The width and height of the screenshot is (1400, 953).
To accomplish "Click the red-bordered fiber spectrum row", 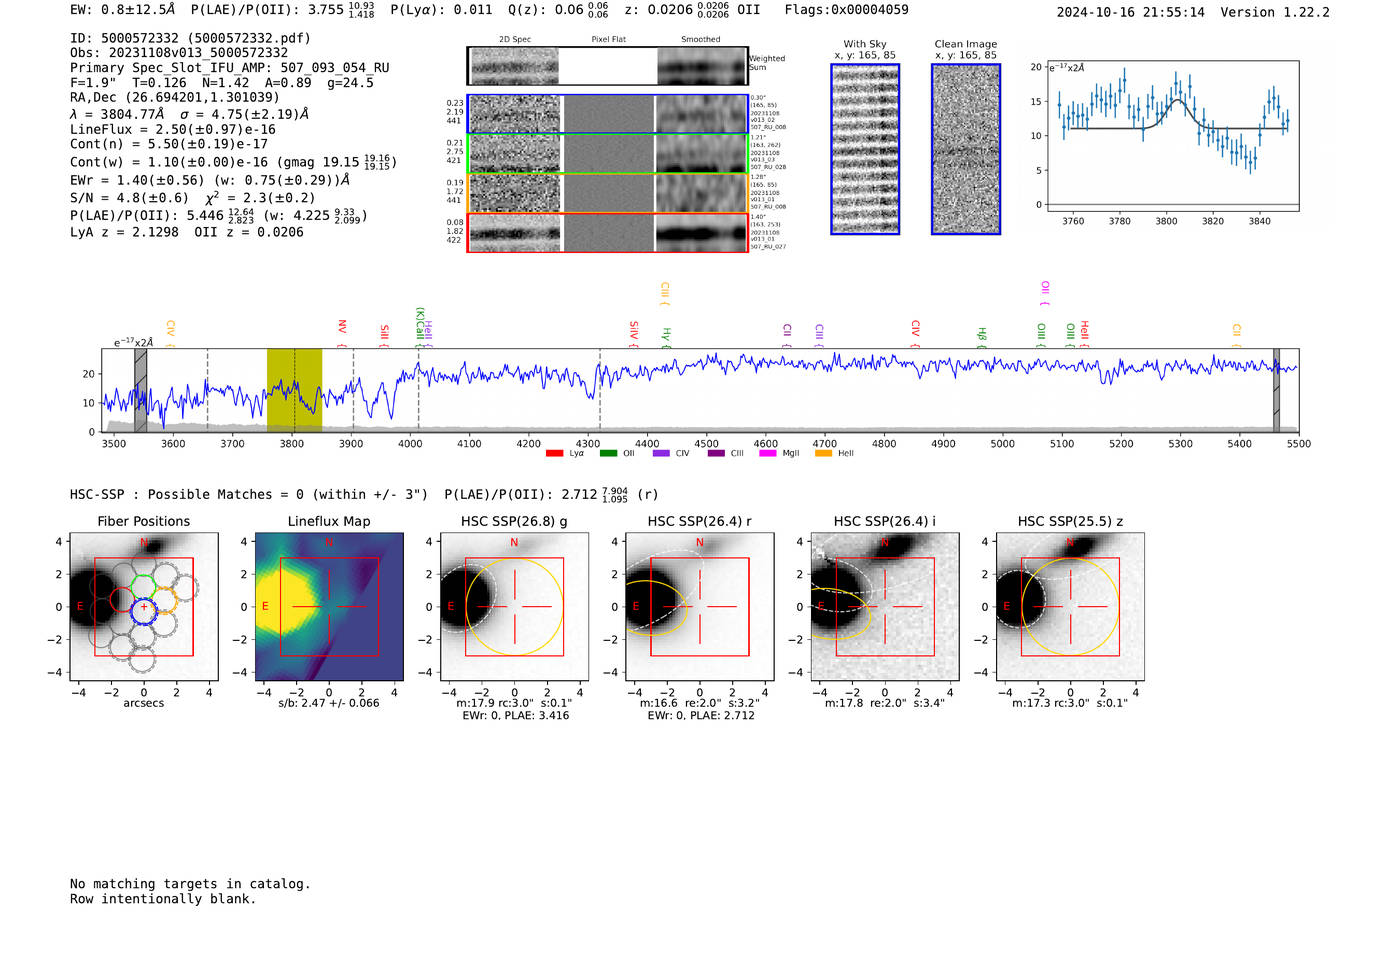I will coord(607,233).
